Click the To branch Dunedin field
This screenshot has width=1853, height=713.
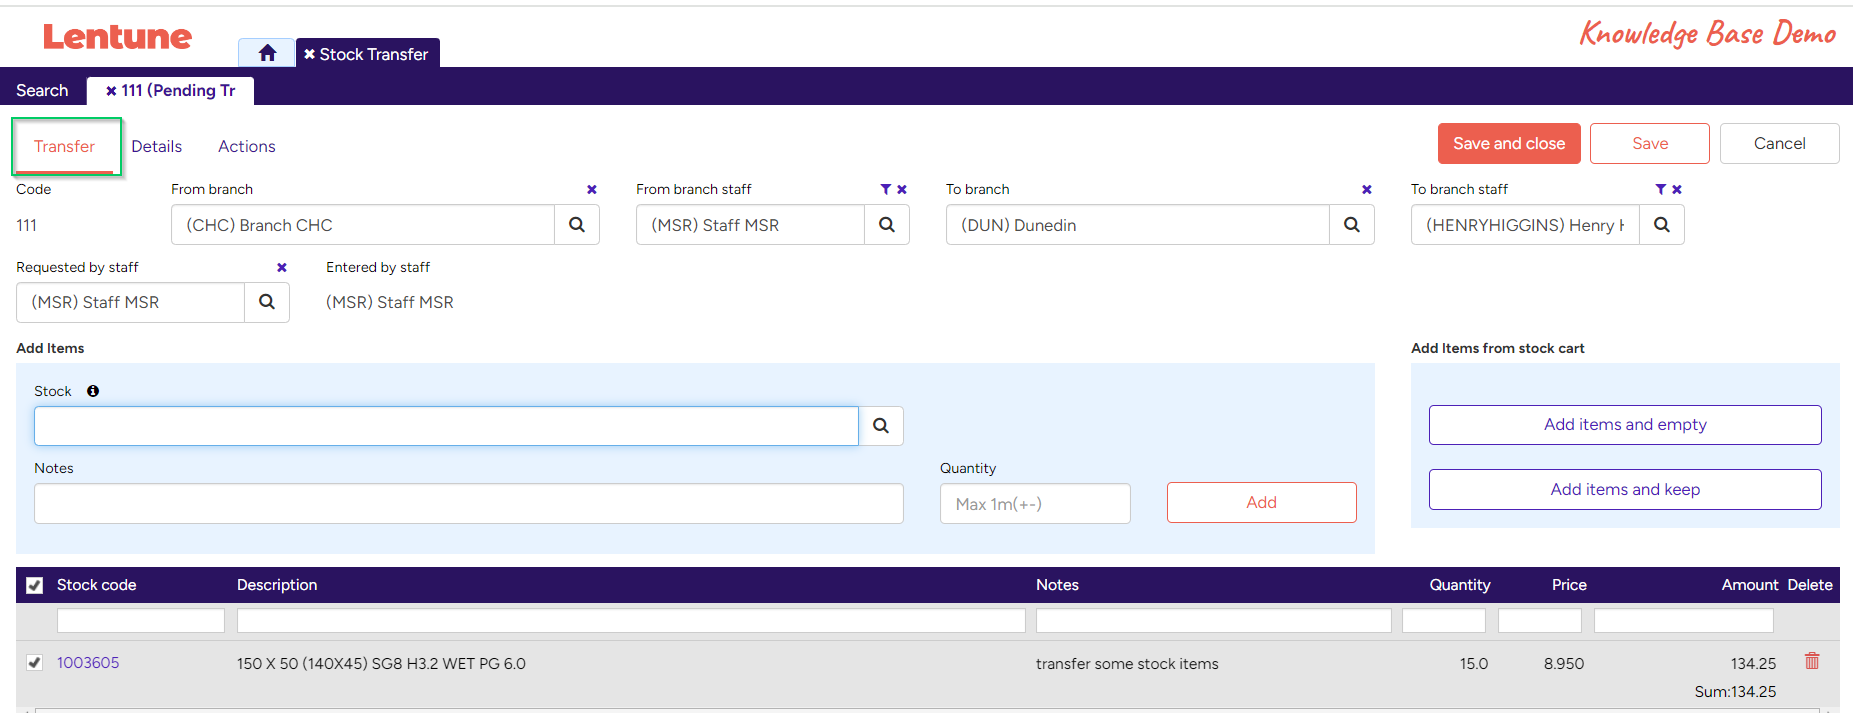tap(1138, 225)
